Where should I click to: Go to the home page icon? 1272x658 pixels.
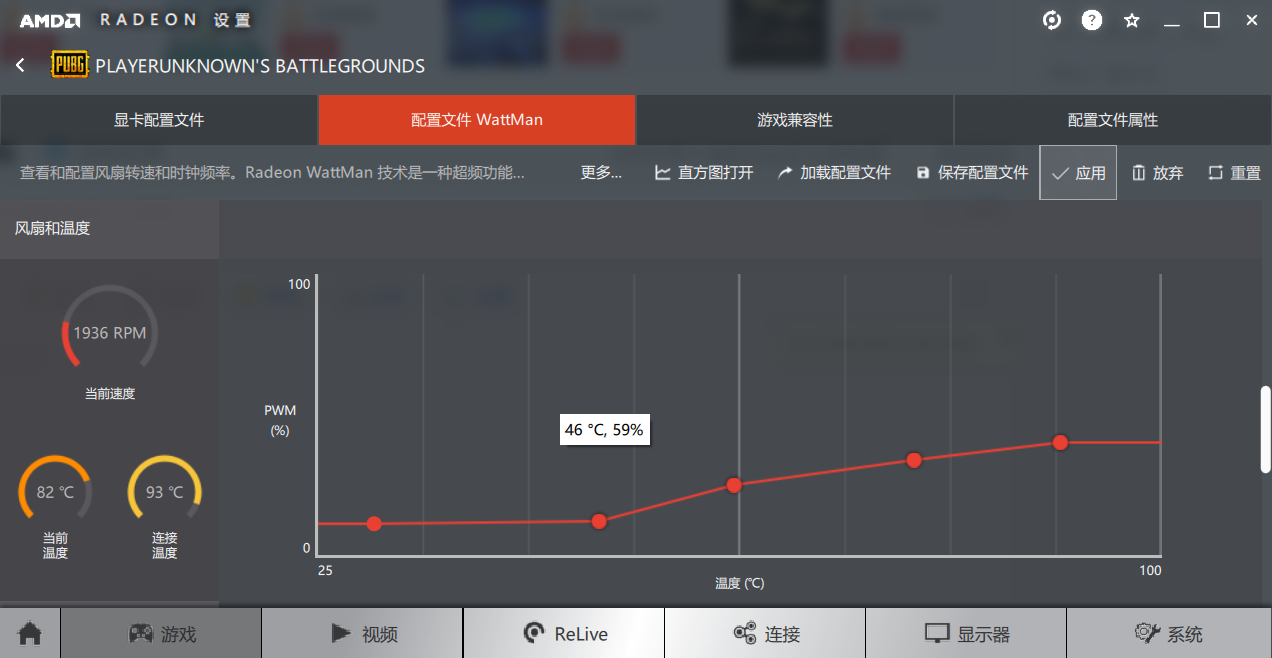30,634
